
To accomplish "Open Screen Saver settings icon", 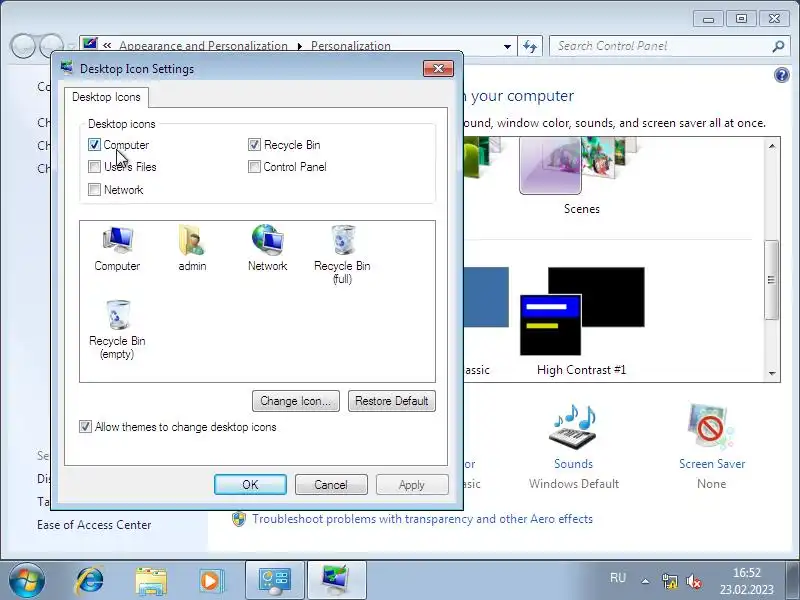I will [711, 428].
